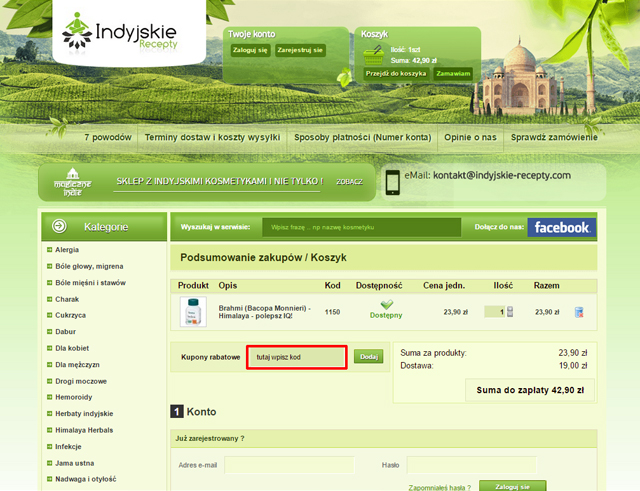Image resolution: width=640 pixels, height=491 pixels.
Task: Delete Brahmi product with trash icon
Action: coord(579,312)
